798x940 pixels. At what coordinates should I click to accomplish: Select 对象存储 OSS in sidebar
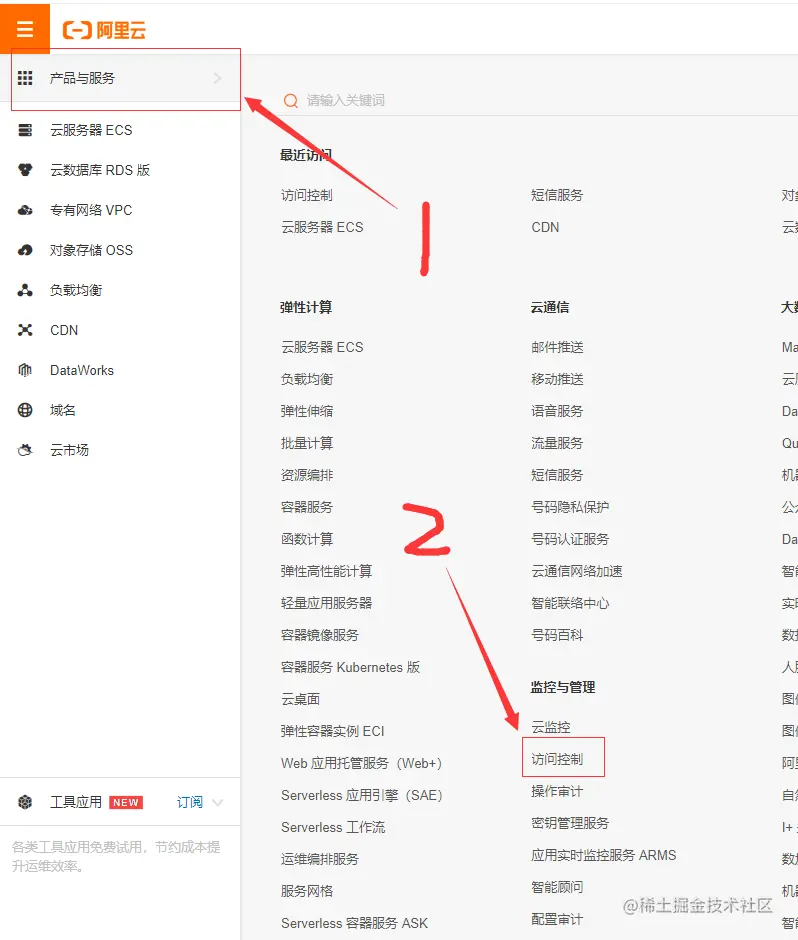91,250
